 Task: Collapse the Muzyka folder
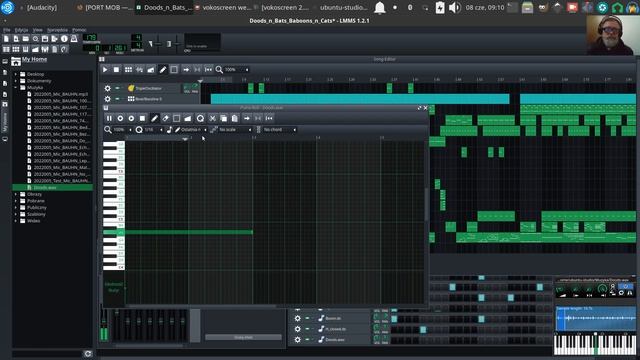16,87
